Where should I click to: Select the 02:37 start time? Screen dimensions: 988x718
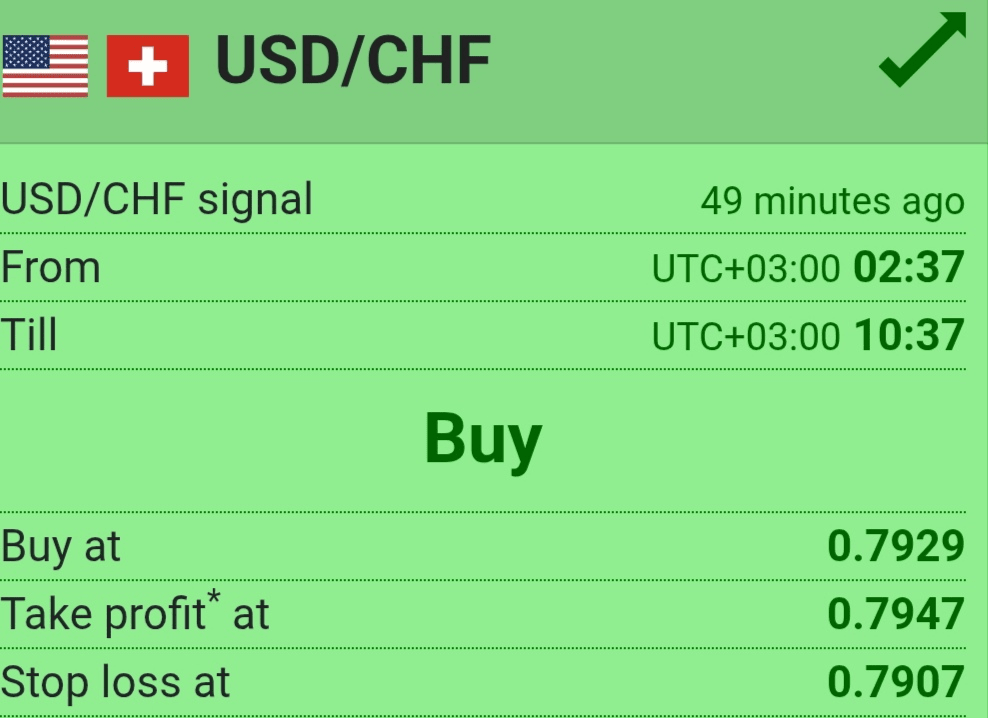(x=909, y=268)
